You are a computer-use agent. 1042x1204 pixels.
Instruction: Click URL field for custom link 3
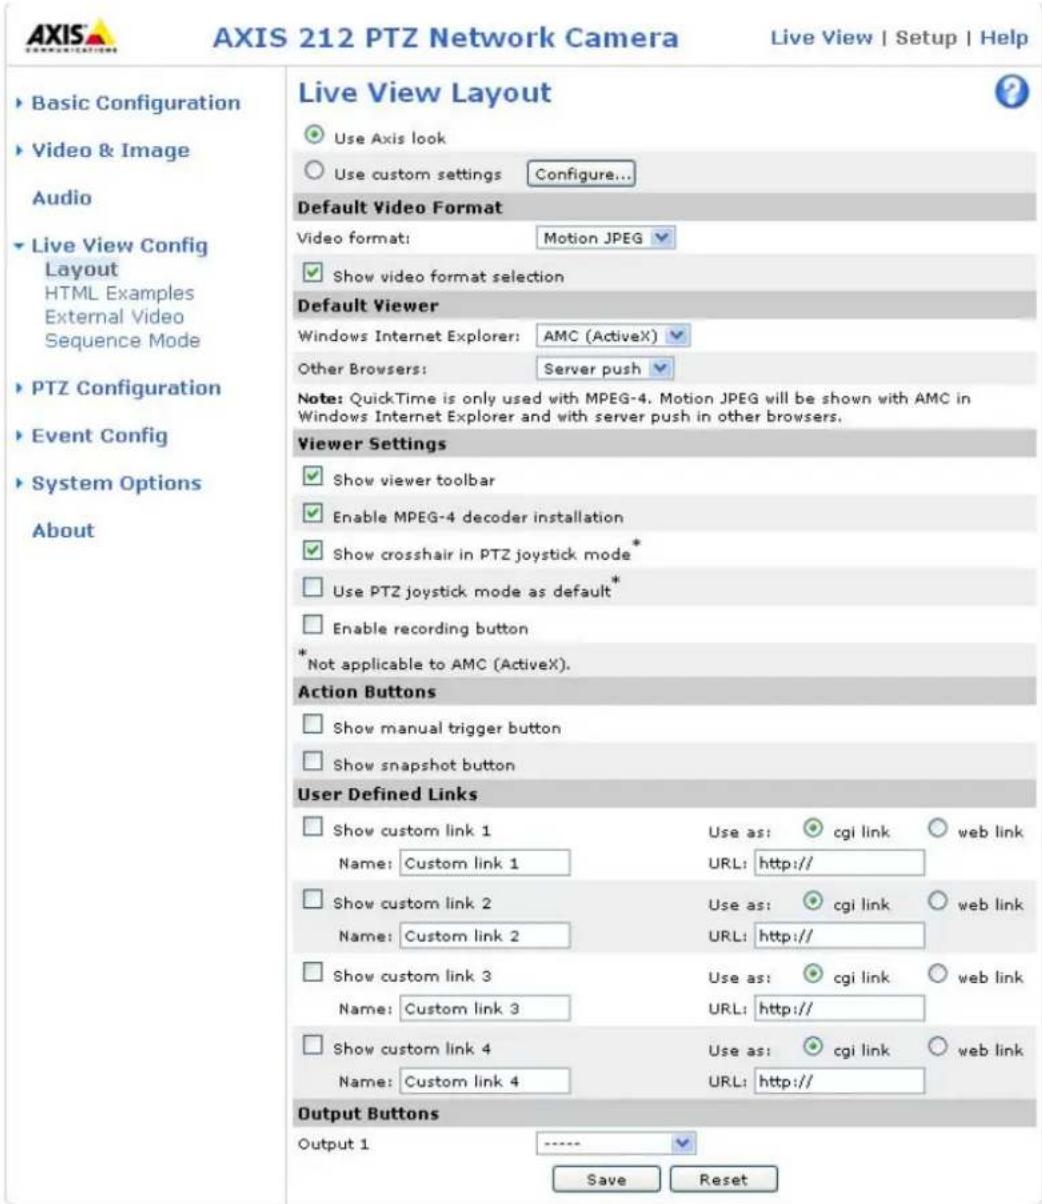tap(839, 1008)
